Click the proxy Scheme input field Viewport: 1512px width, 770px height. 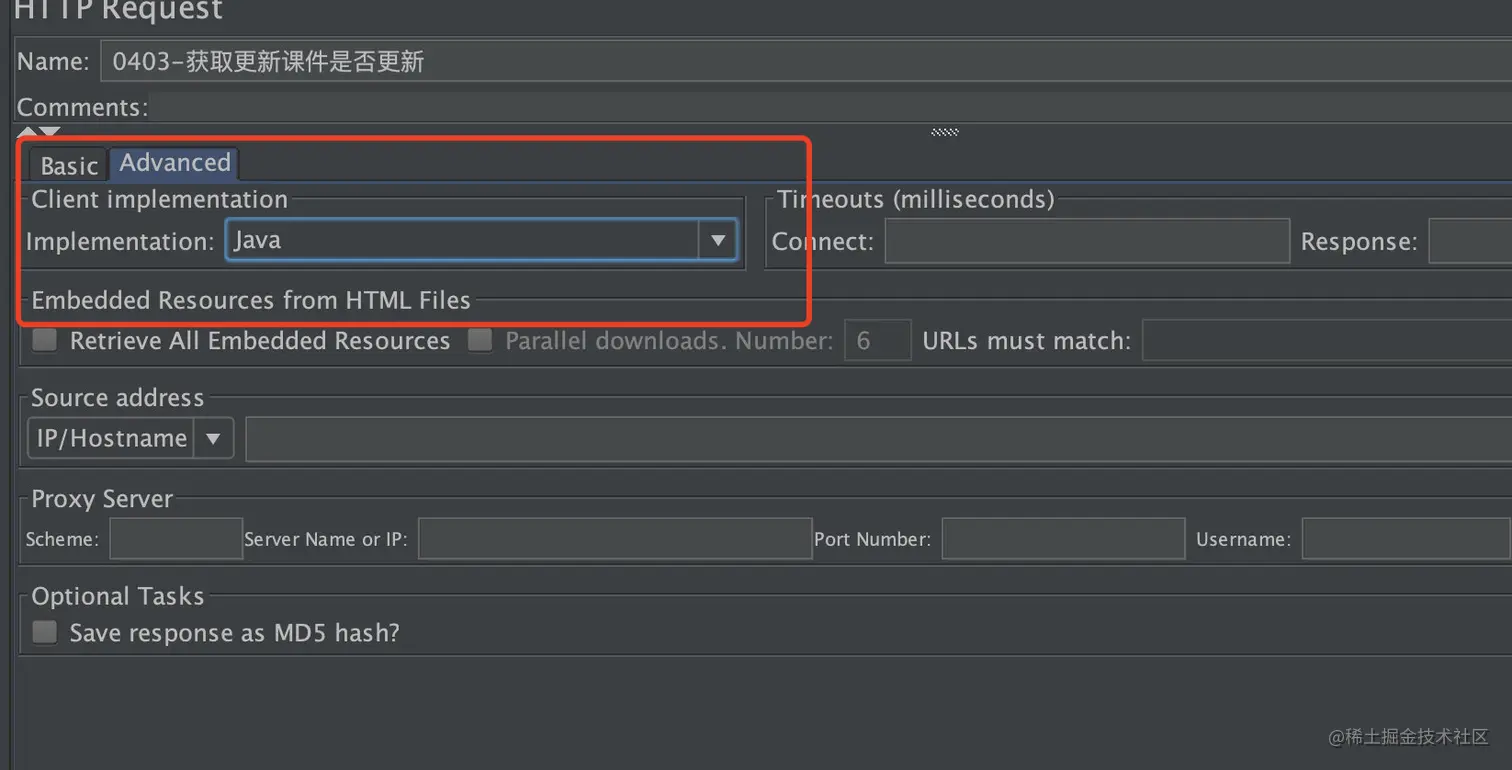coord(176,538)
